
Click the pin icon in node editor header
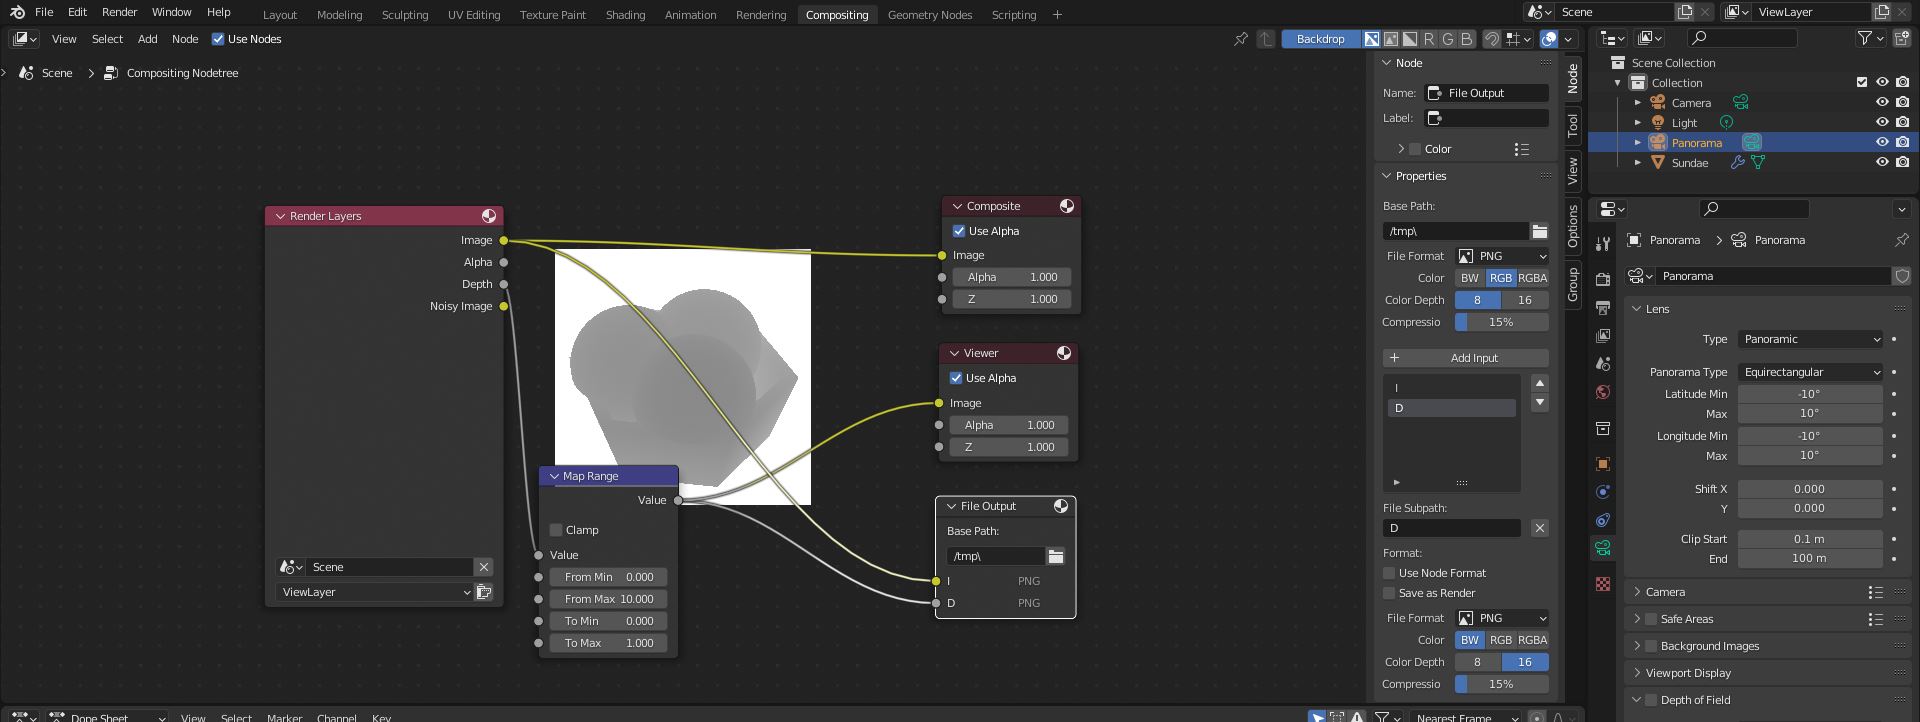(x=1241, y=39)
